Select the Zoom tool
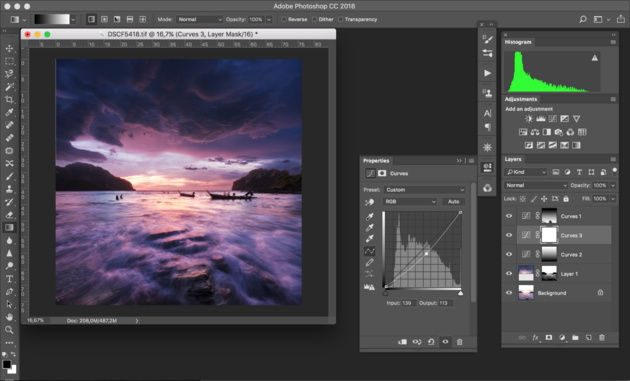Viewport: 630px width, 381px height. [x=9, y=330]
